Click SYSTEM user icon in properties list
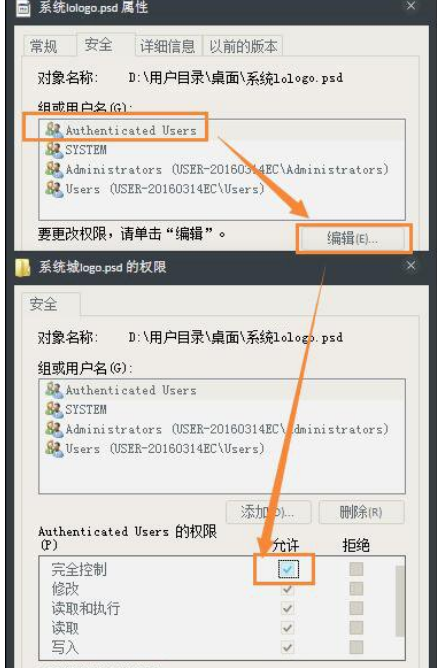The width and height of the screenshot is (437, 668). coord(54,150)
